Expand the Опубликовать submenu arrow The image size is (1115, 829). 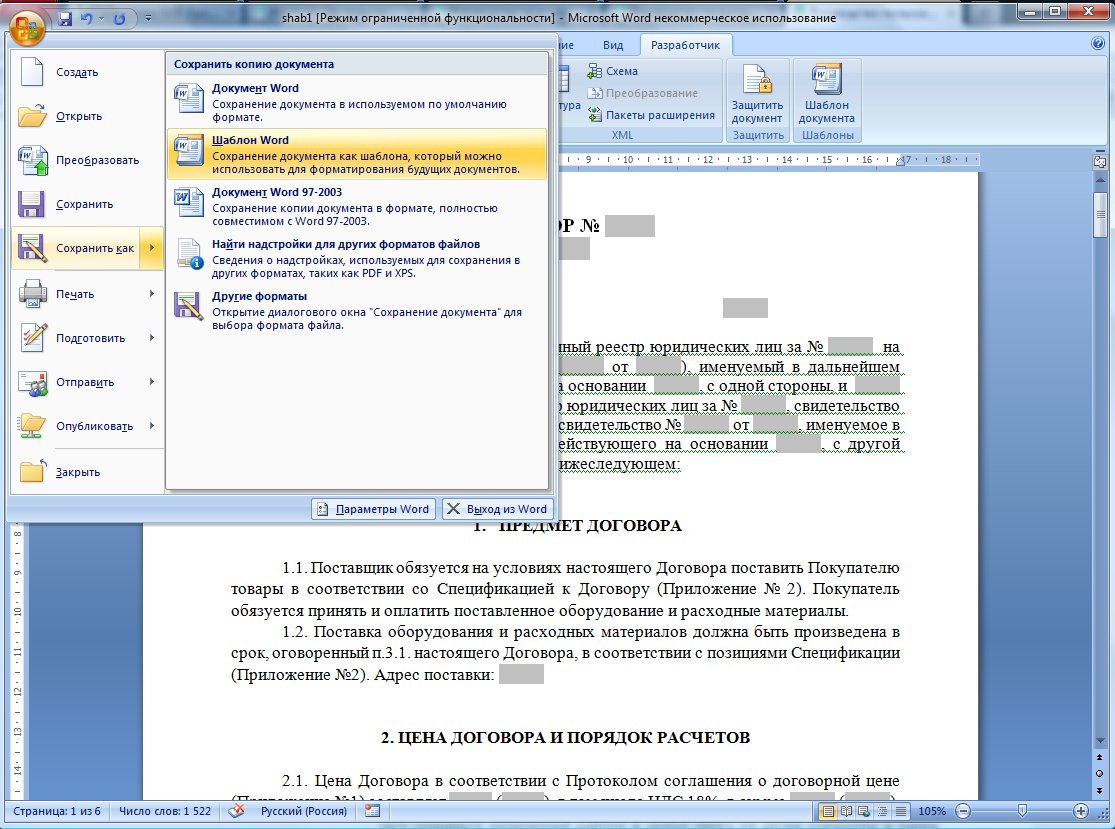pos(151,426)
